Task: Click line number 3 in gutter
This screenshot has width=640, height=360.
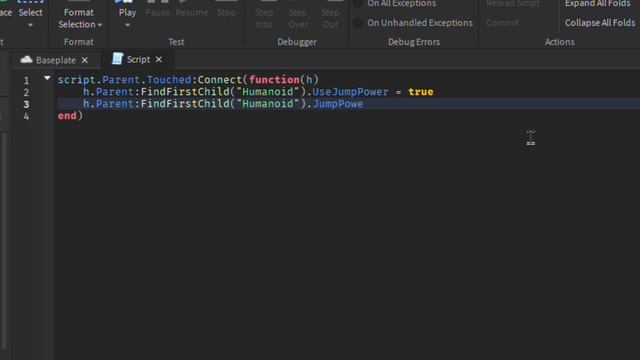Action: 26,104
